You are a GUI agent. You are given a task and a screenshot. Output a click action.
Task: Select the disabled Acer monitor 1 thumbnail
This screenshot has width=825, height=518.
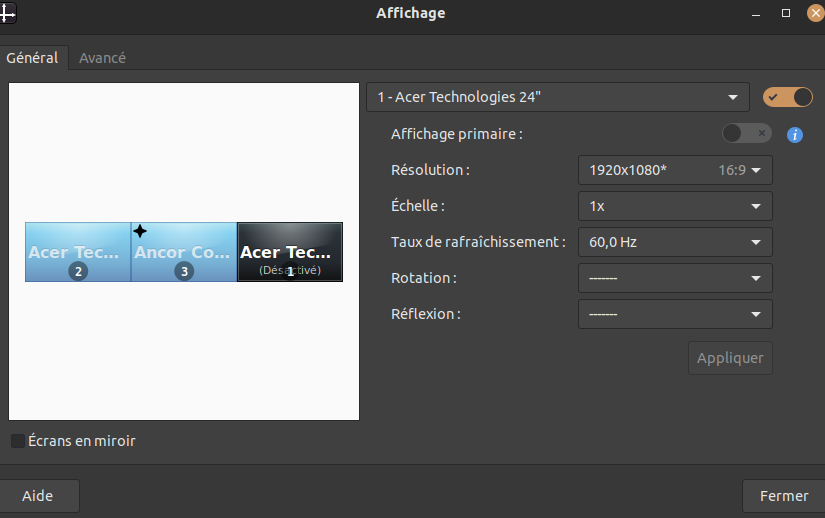[x=290, y=250]
